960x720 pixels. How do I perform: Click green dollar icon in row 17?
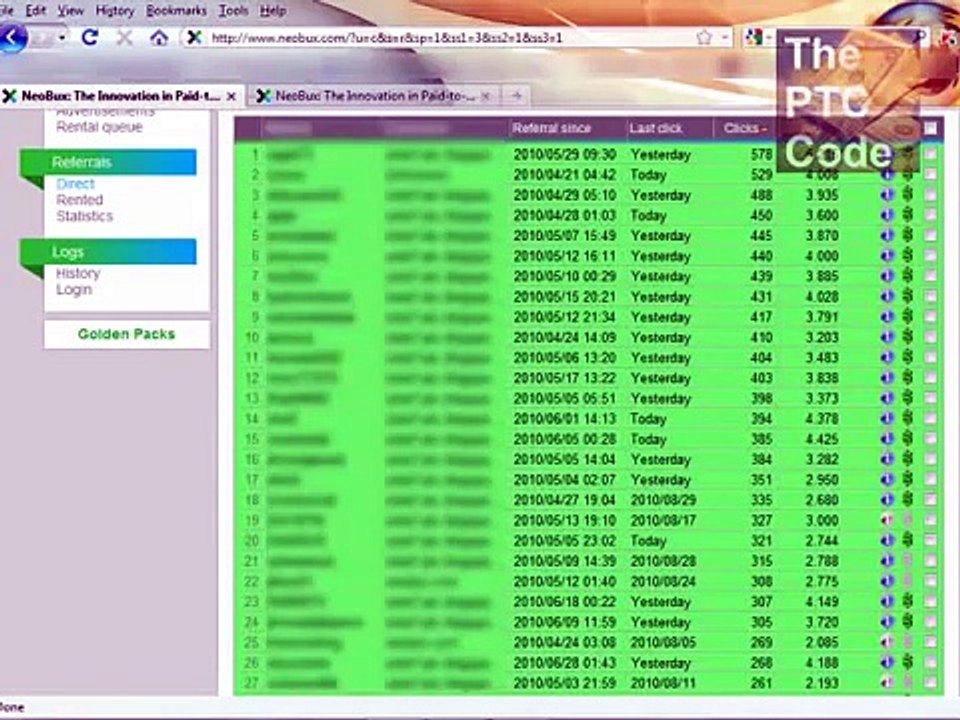point(908,479)
